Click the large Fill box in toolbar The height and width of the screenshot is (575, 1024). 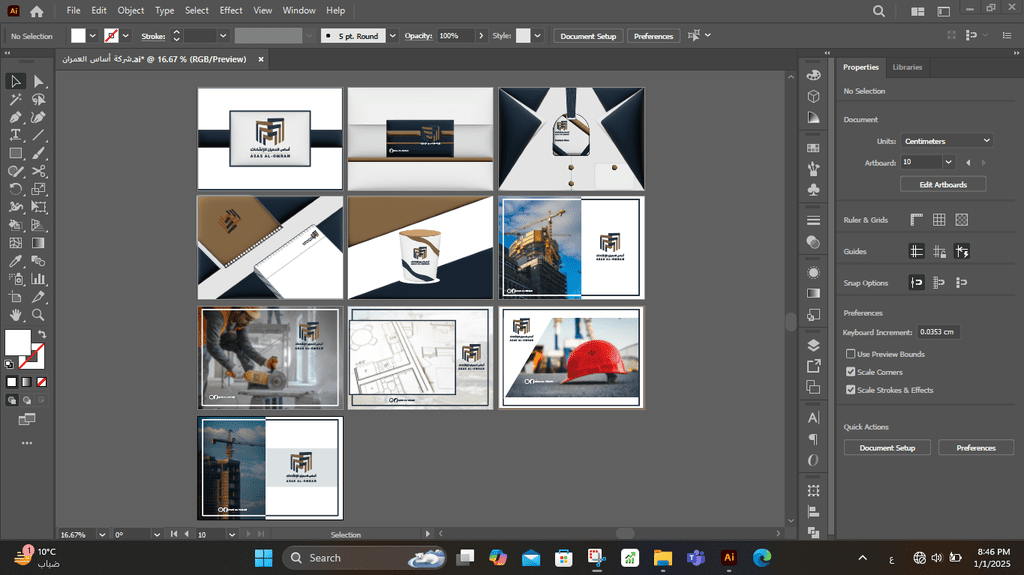[18, 342]
